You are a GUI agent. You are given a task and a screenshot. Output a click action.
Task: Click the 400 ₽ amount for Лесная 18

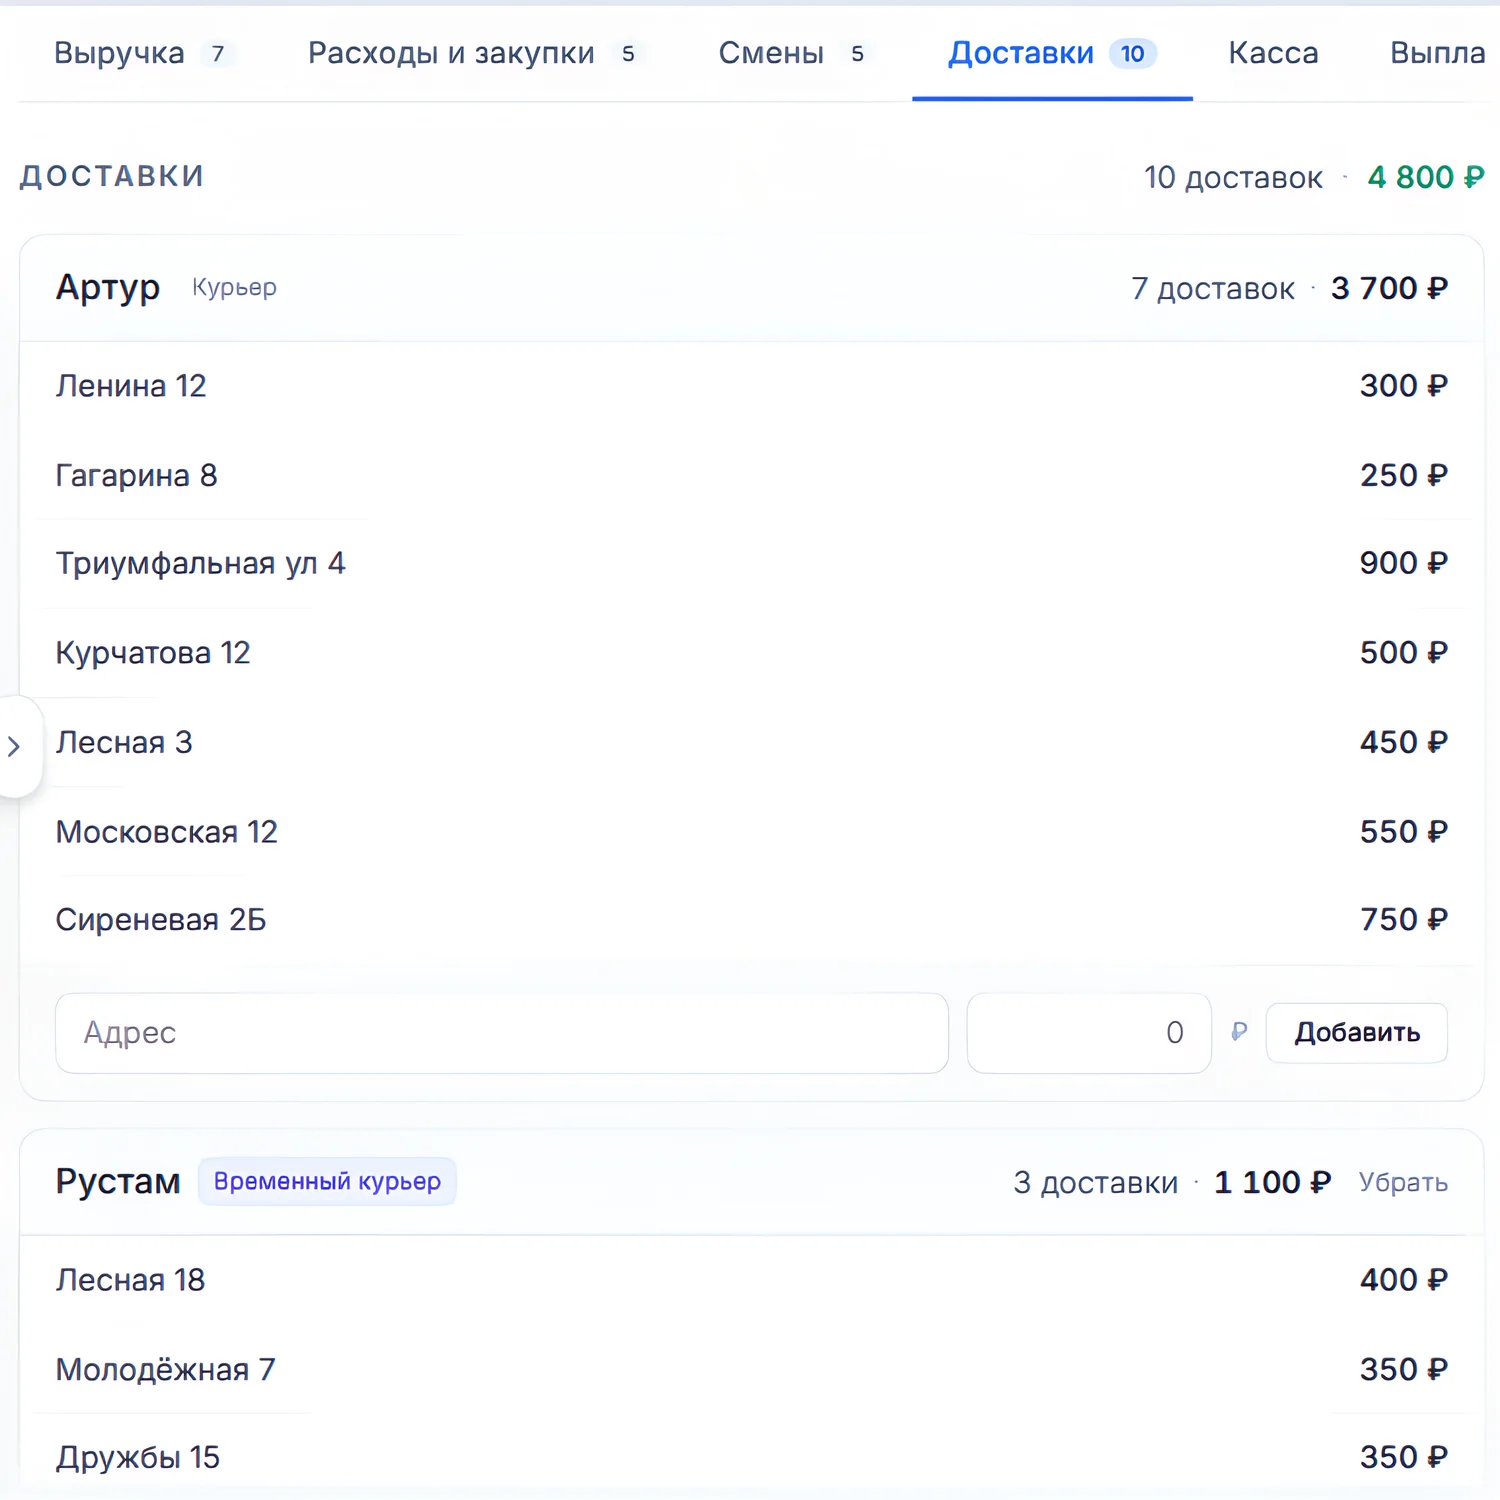pyautogui.click(x=1403, y=1280)
